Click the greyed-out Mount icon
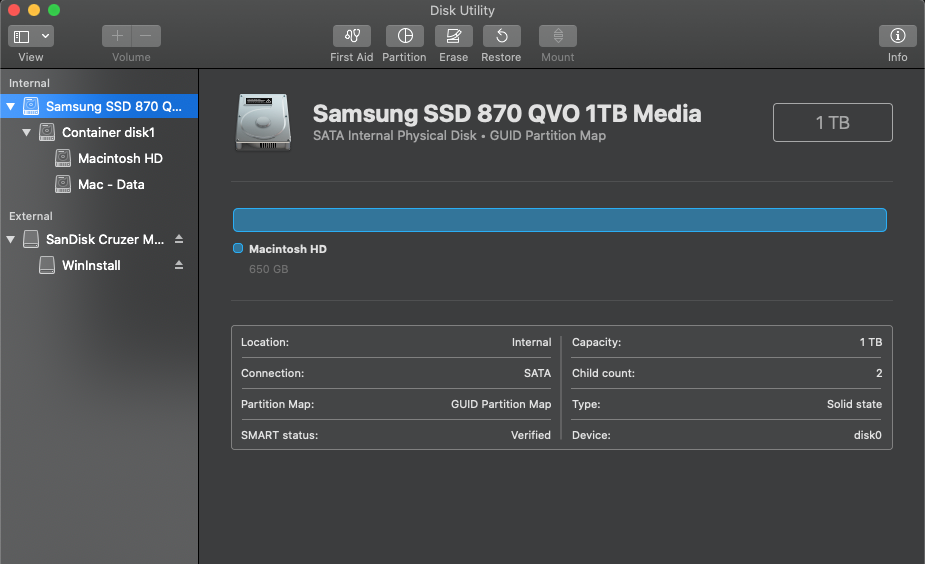Viewport: 925px width, 564px height. coord(557,36)
